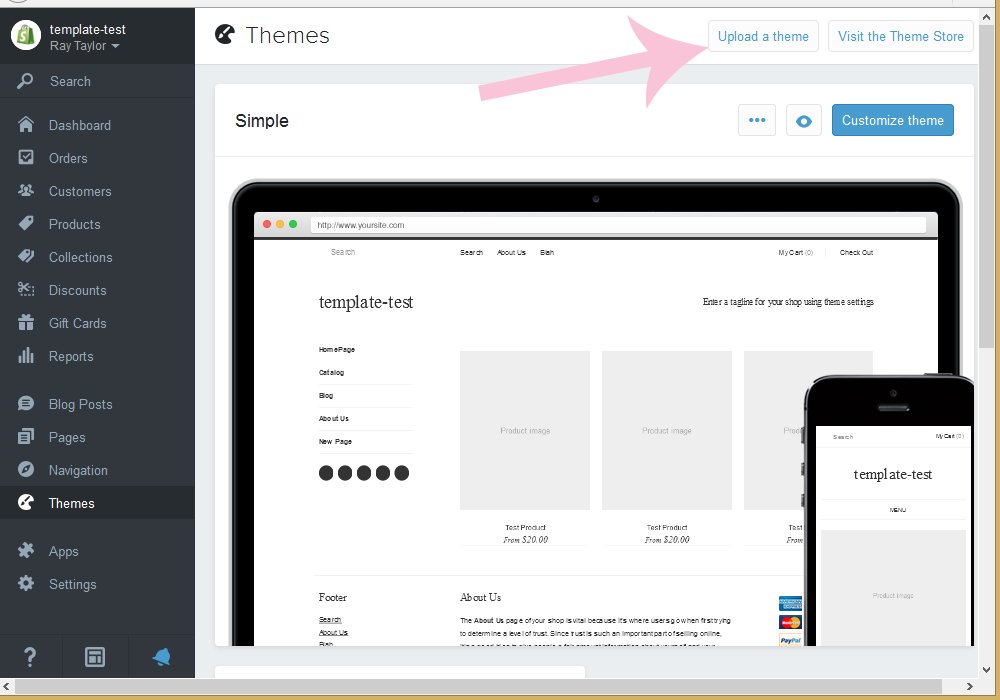This screenshot has width=1000, height=700.
Task: Open Settings from the sidebar
Action: 97,585
